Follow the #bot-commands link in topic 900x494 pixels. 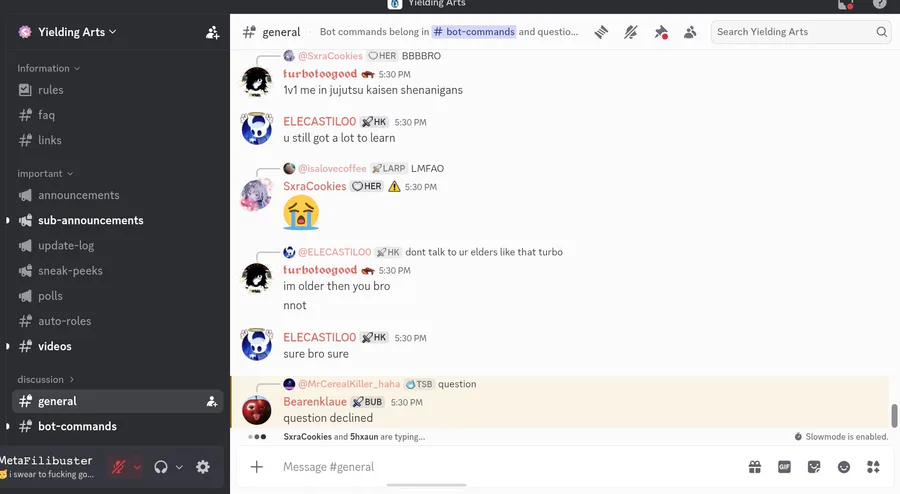(x=474, y=32)
